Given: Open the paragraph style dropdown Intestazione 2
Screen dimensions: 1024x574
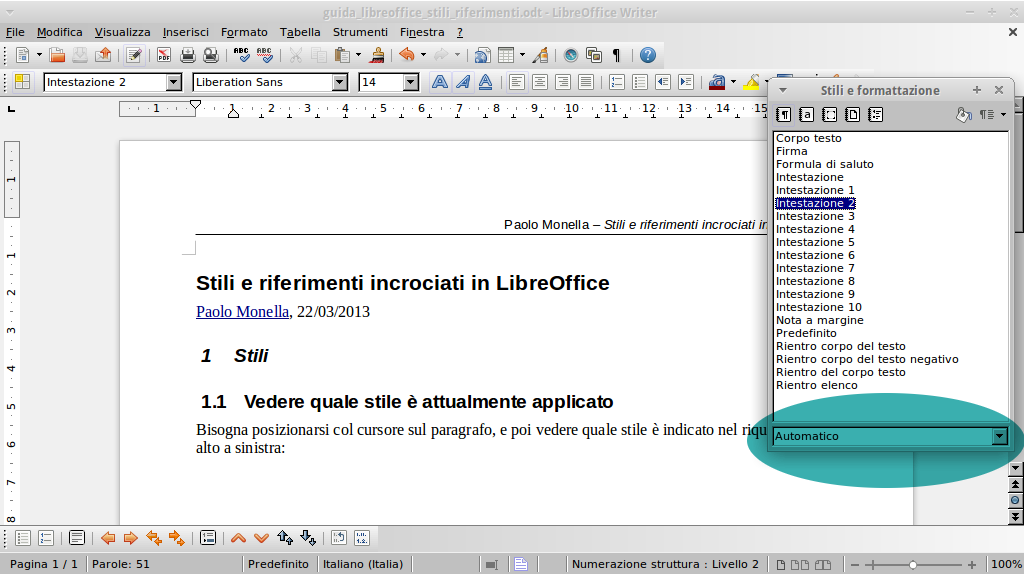Looking at the screenshot, I should (174, 82).
